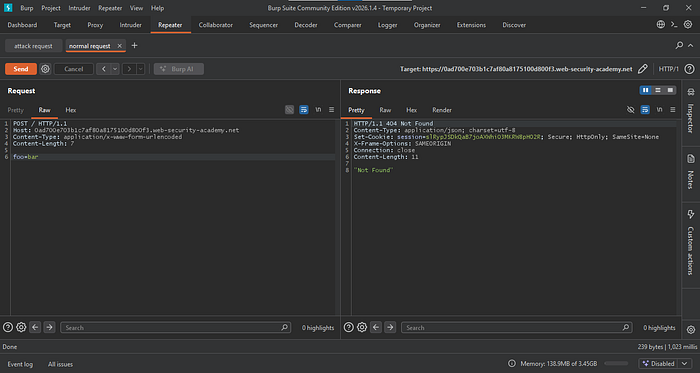Open request search settings gear
700x373 pixels.
coord(21,327)
